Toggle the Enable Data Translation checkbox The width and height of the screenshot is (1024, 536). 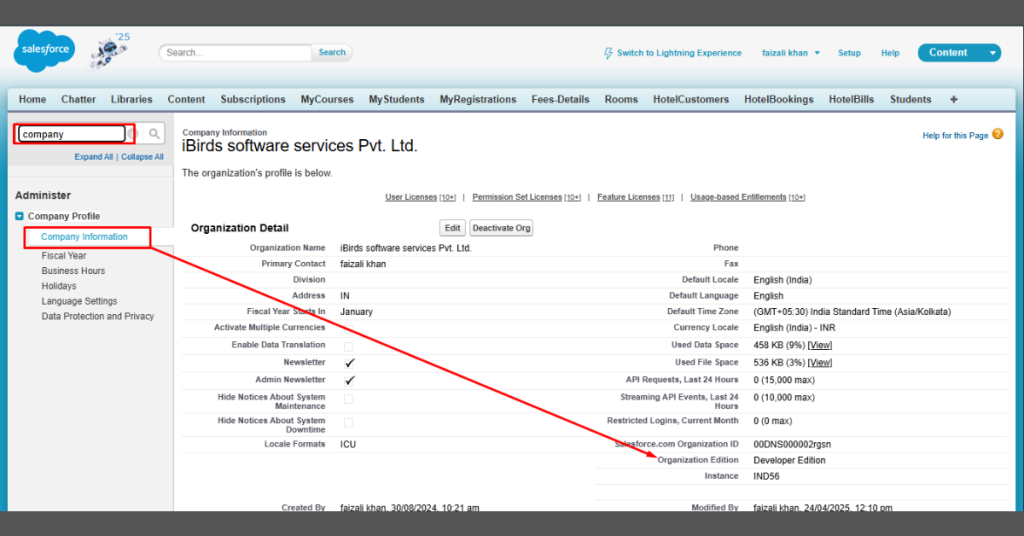[x=349, y=346]
